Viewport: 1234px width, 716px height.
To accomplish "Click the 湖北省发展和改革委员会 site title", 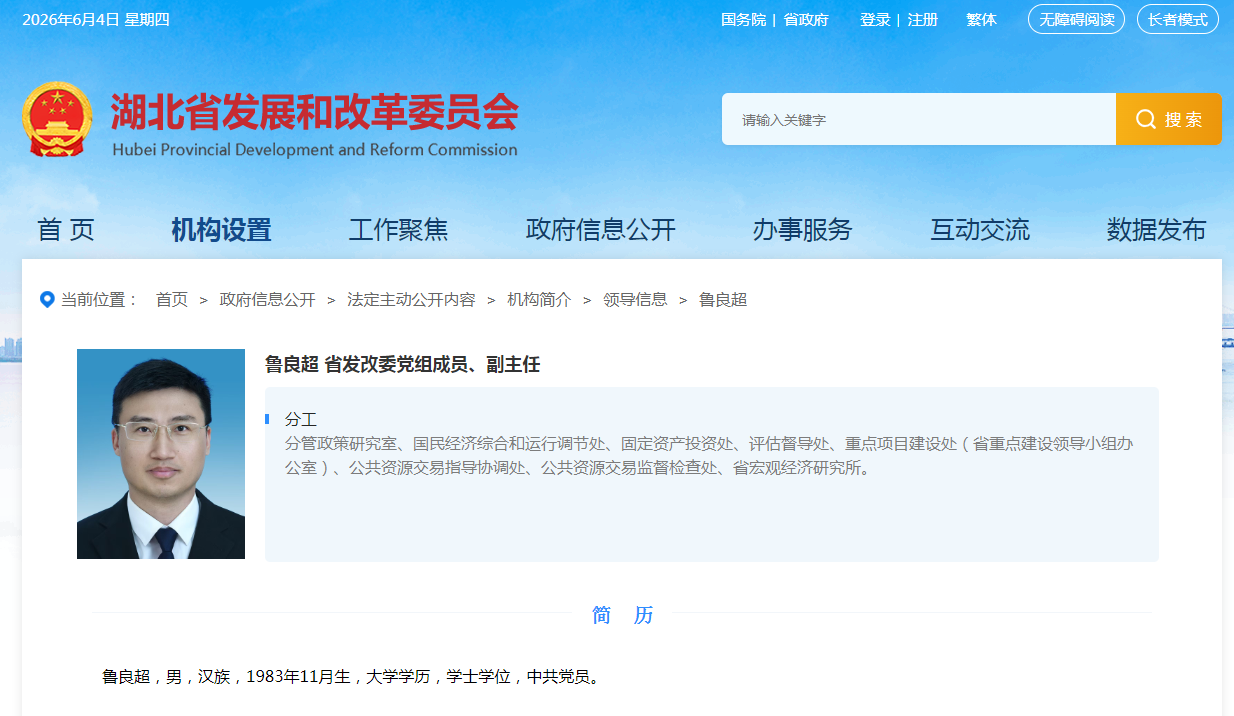I will 314,112.
